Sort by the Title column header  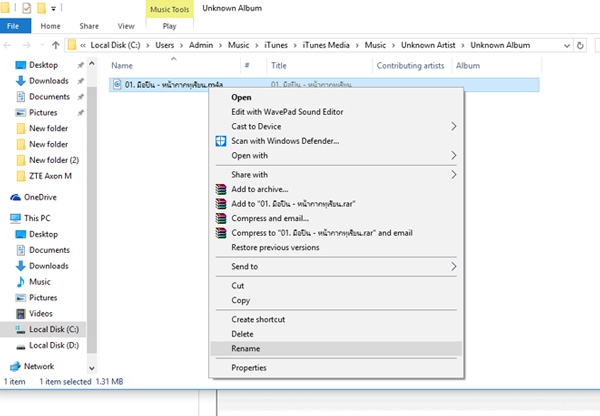[x=319, y=65]
